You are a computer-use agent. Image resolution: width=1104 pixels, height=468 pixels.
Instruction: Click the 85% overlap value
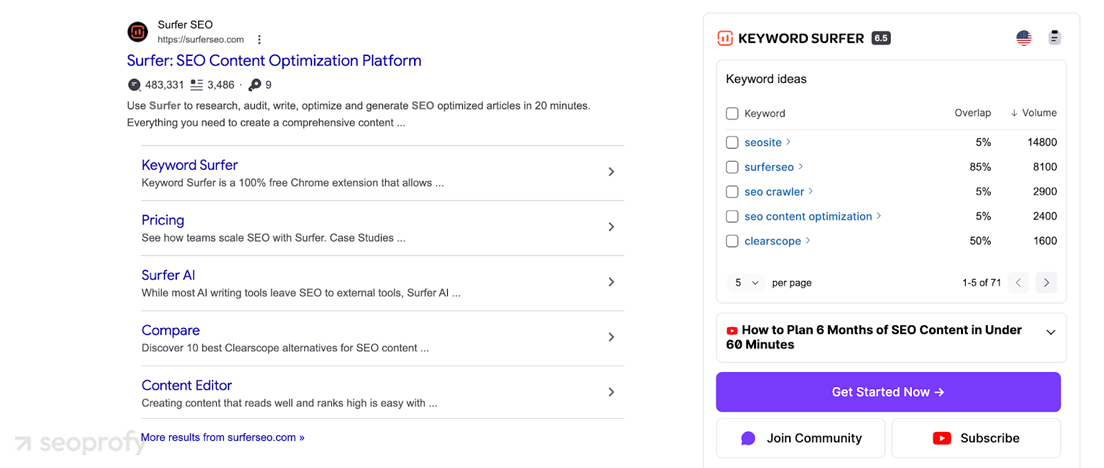(980, 167)
